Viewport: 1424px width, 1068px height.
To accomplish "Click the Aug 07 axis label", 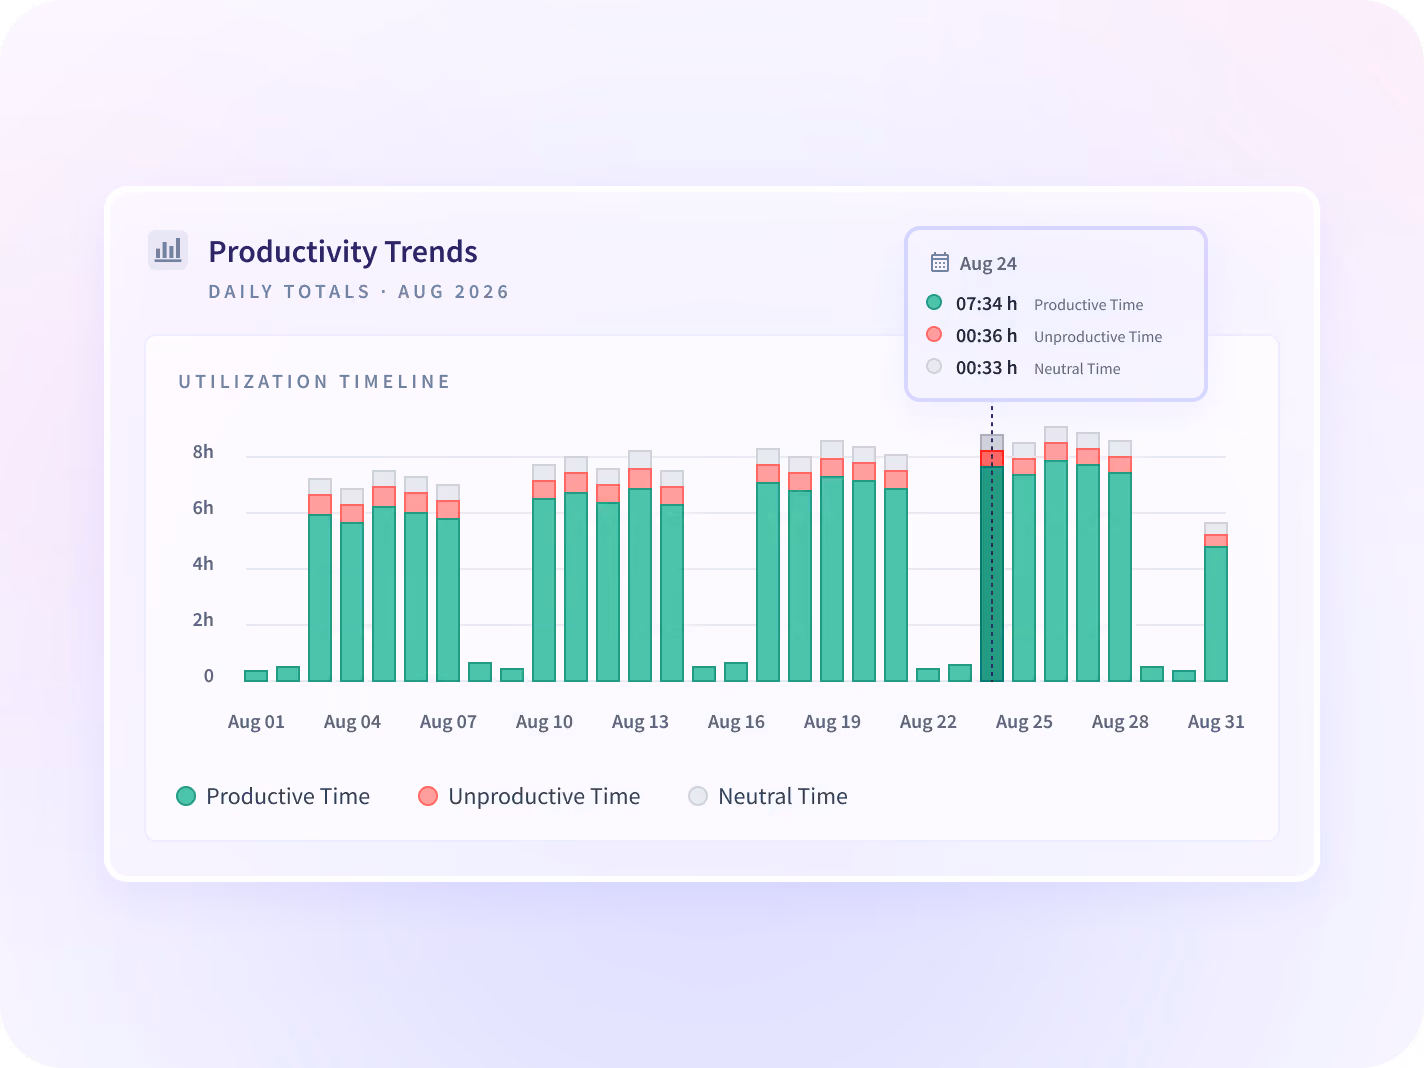I will [x=448, y=722].
